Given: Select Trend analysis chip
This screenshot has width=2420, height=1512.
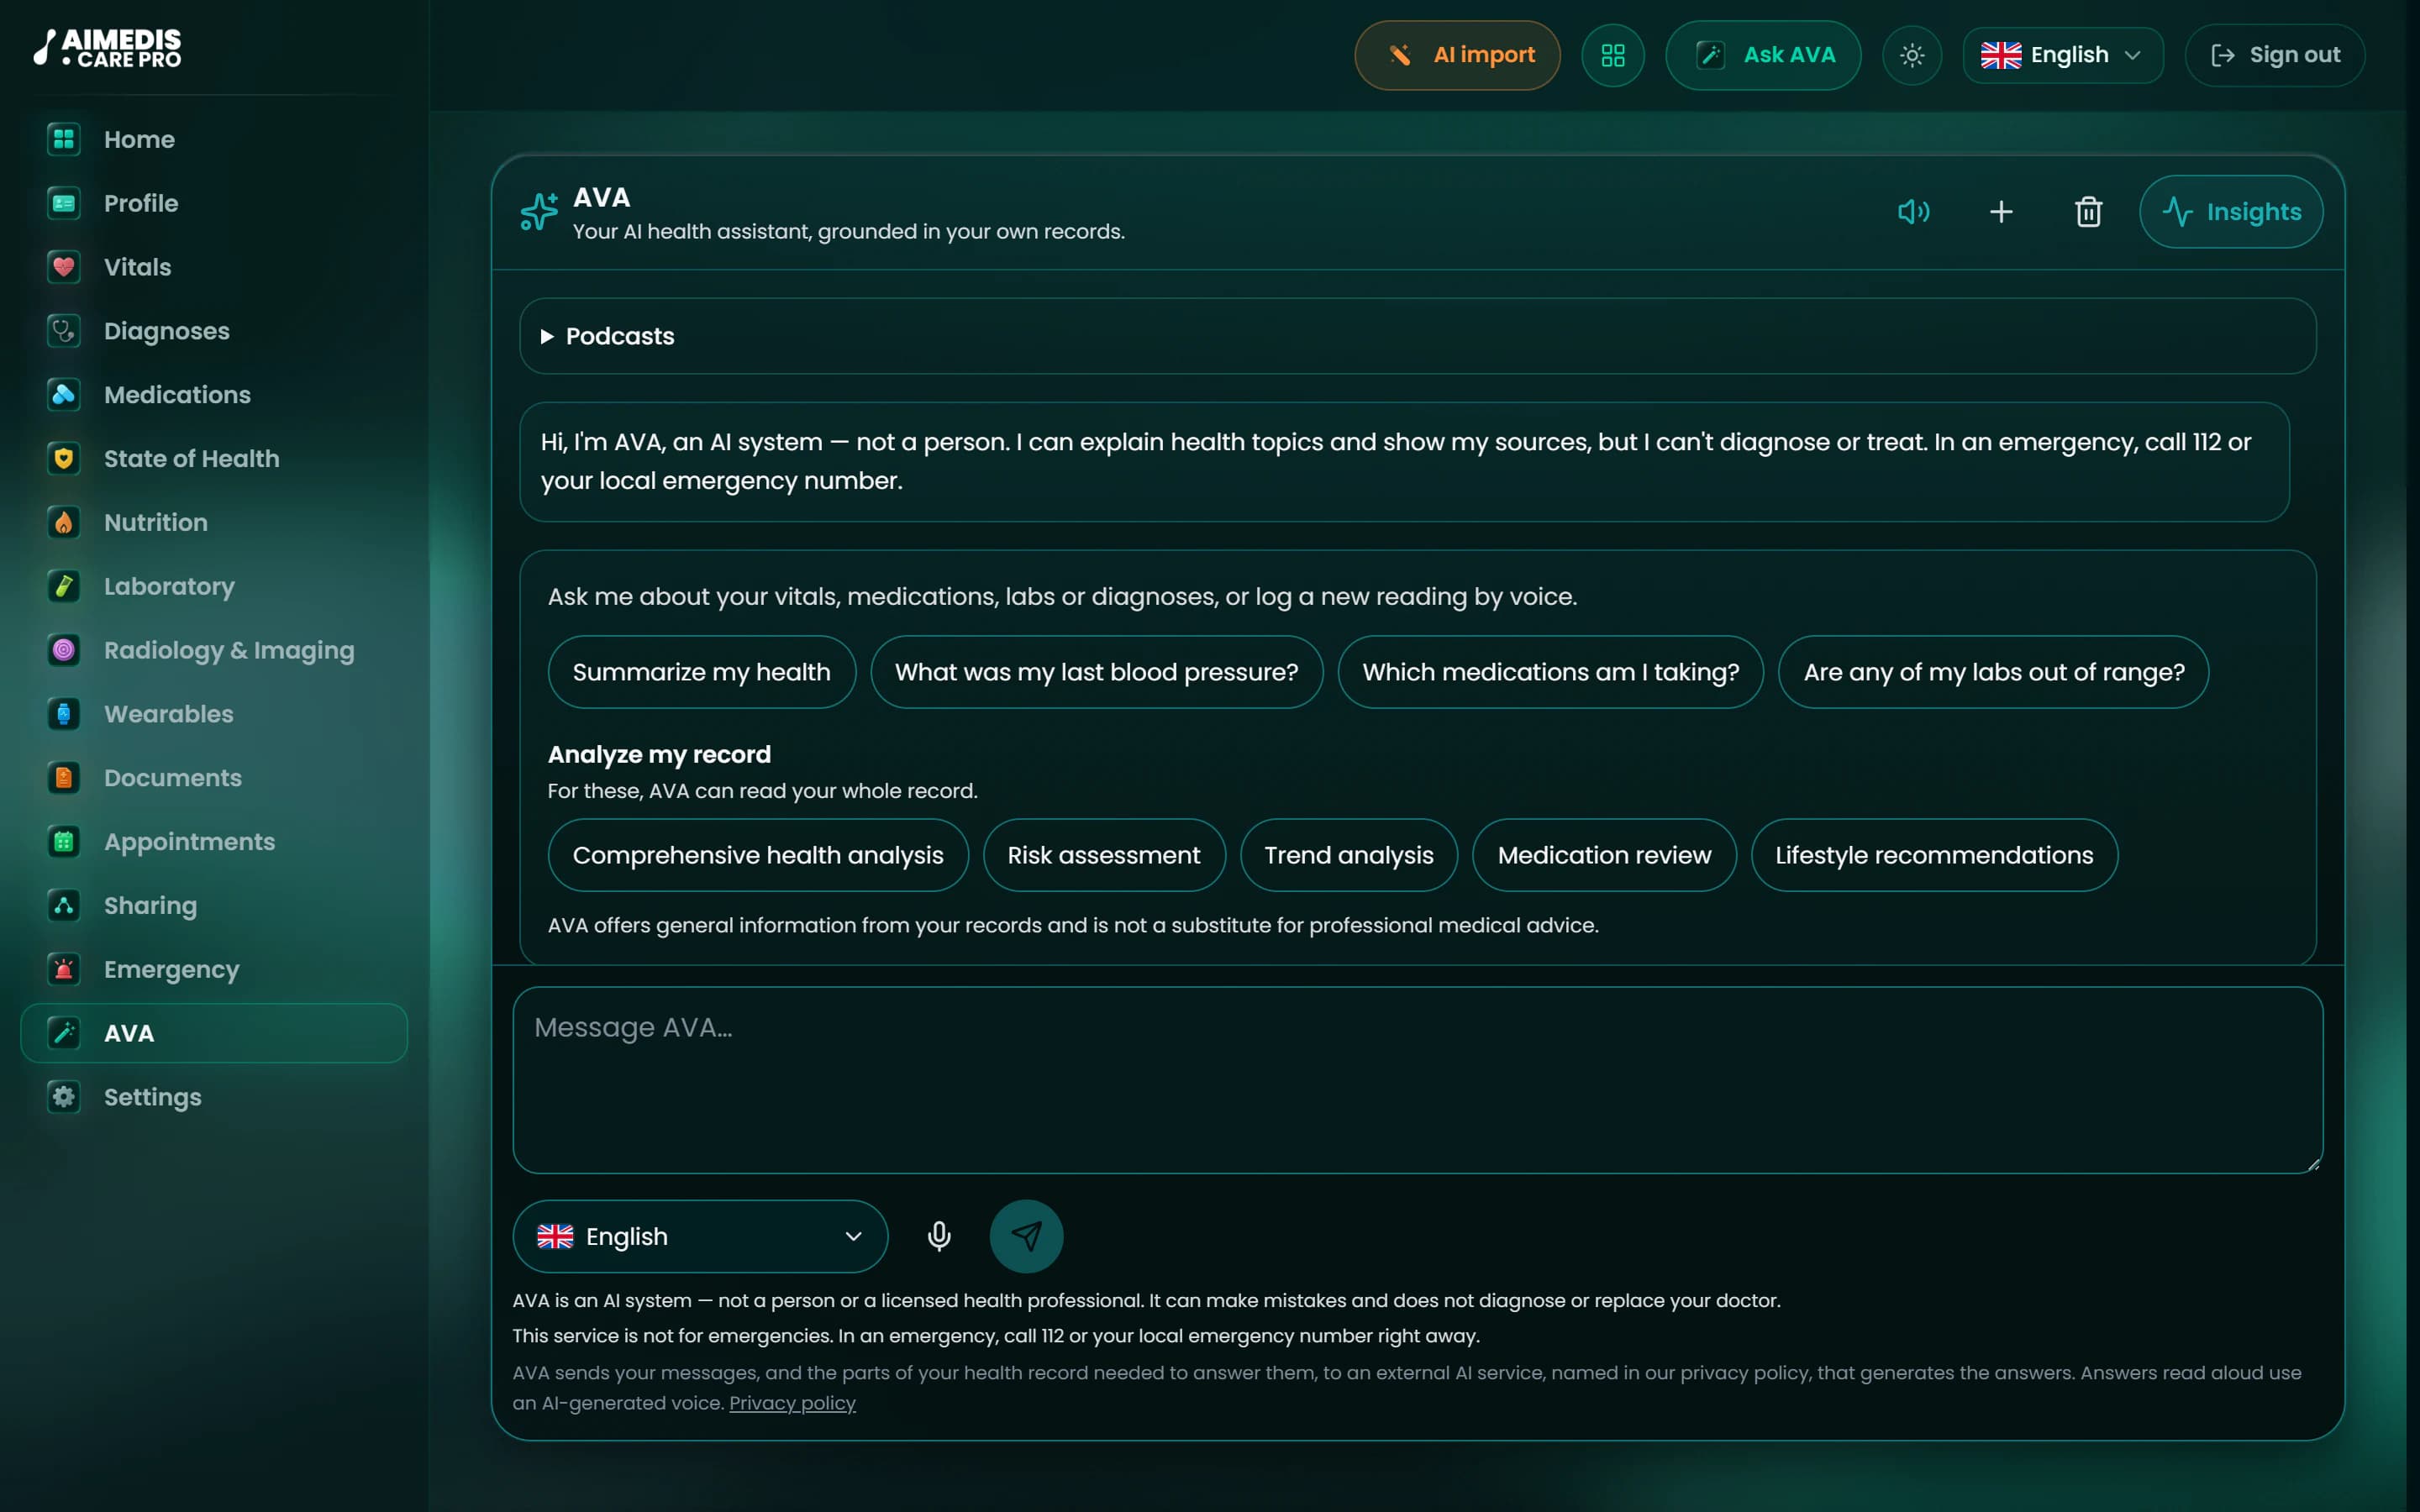Looking at the screenshot, I should (x=1348, y=855).
